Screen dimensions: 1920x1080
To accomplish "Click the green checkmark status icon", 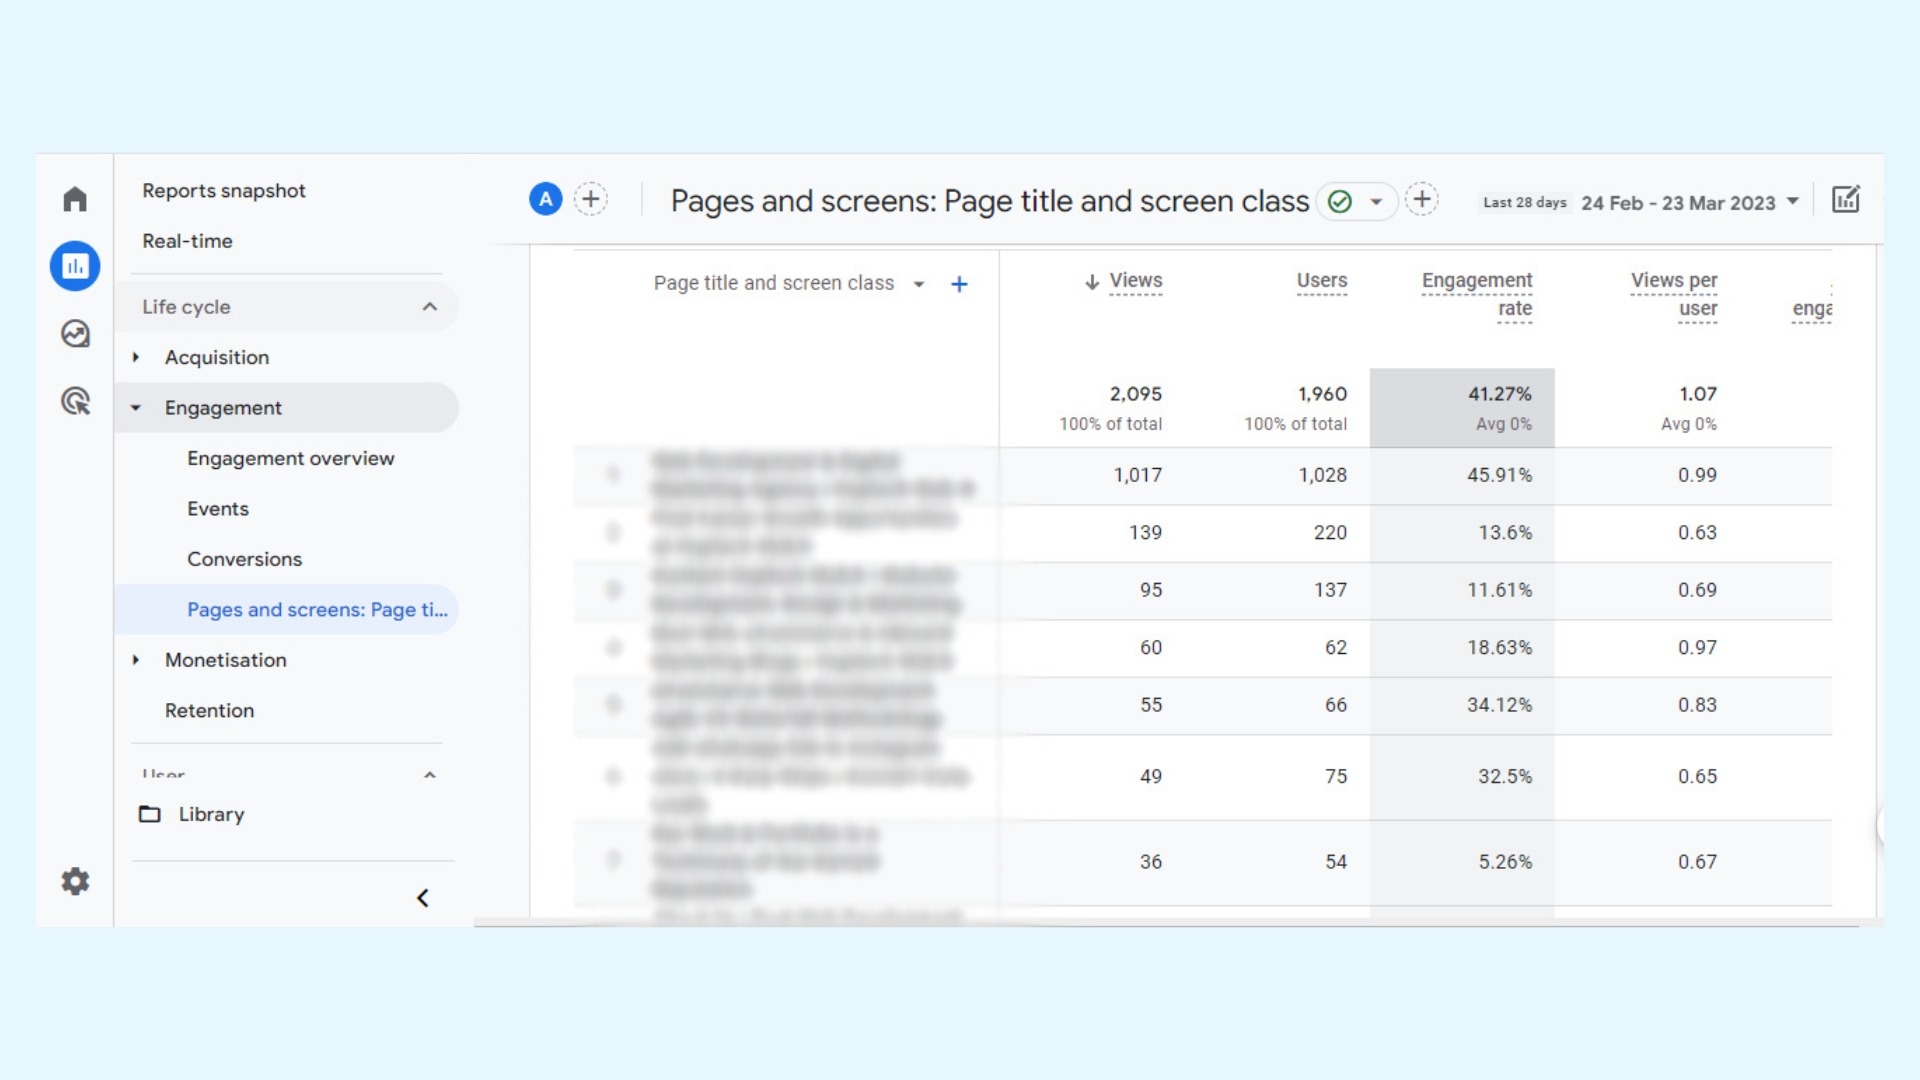I will tap(1340, 200).
